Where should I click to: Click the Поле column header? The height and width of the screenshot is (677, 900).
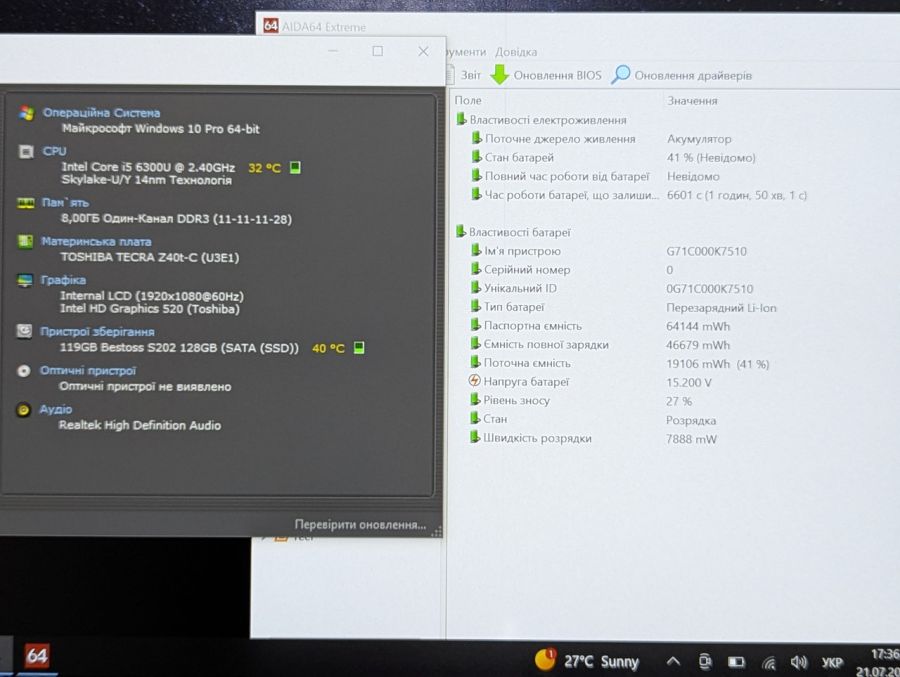tap(468, 100)
